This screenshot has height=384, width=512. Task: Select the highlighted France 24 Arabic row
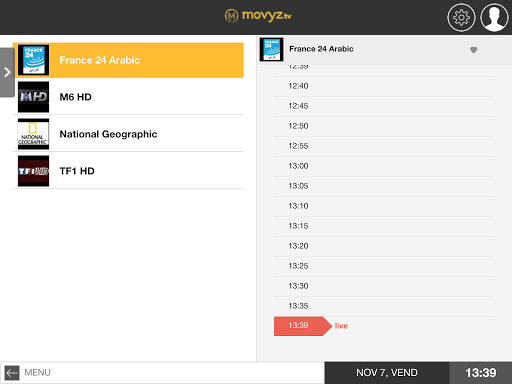128,60
